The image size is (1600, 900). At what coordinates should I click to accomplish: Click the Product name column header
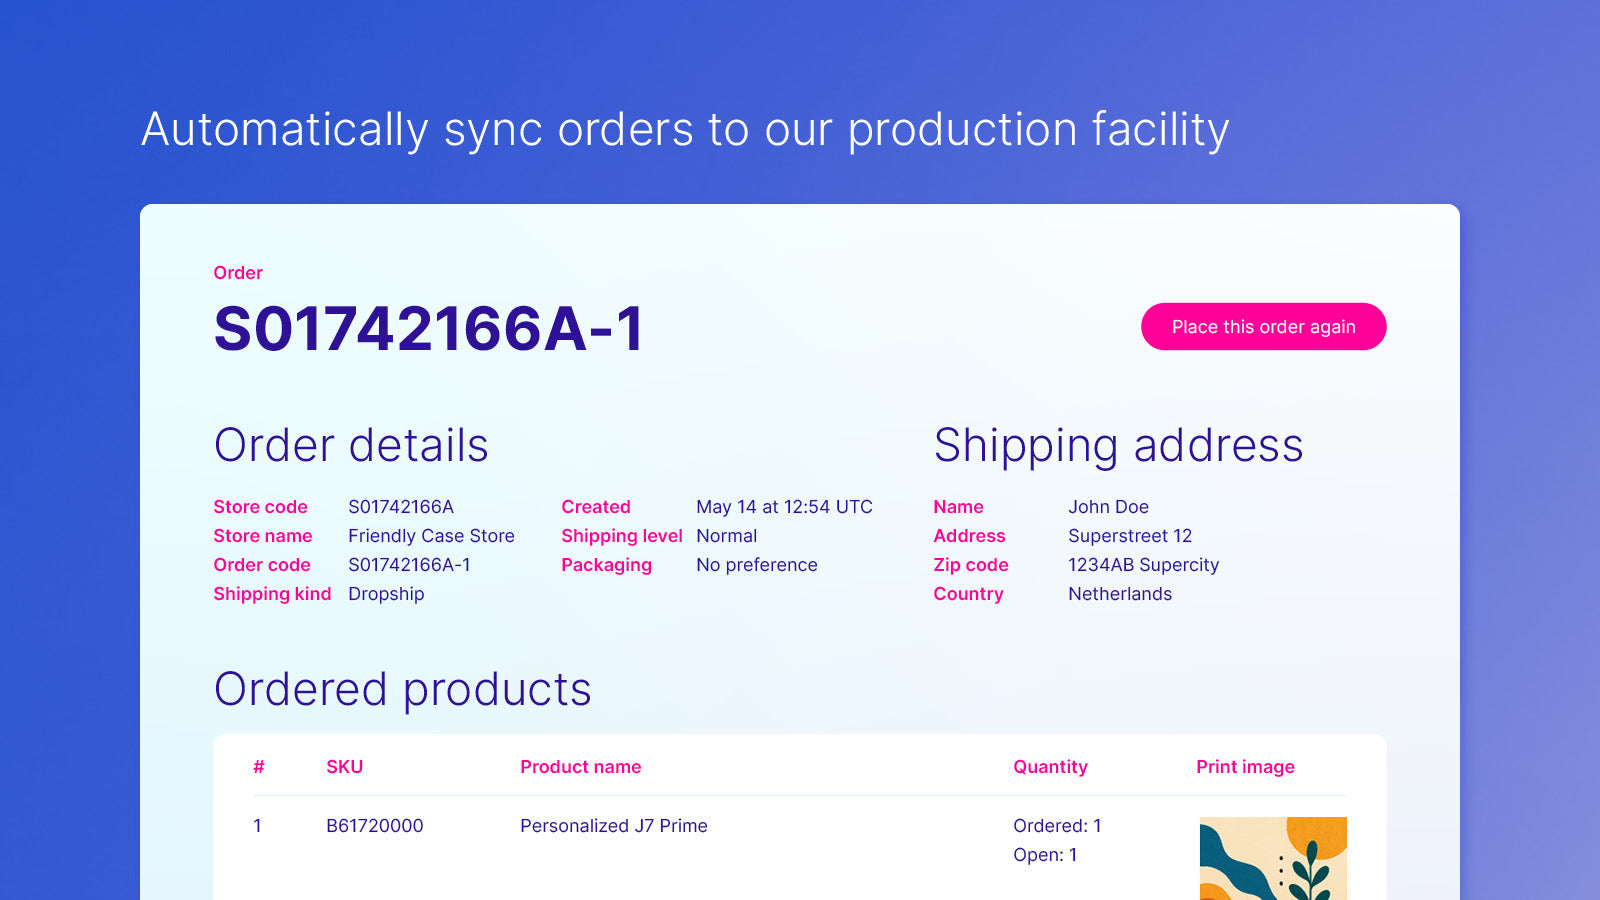[580, 767]
